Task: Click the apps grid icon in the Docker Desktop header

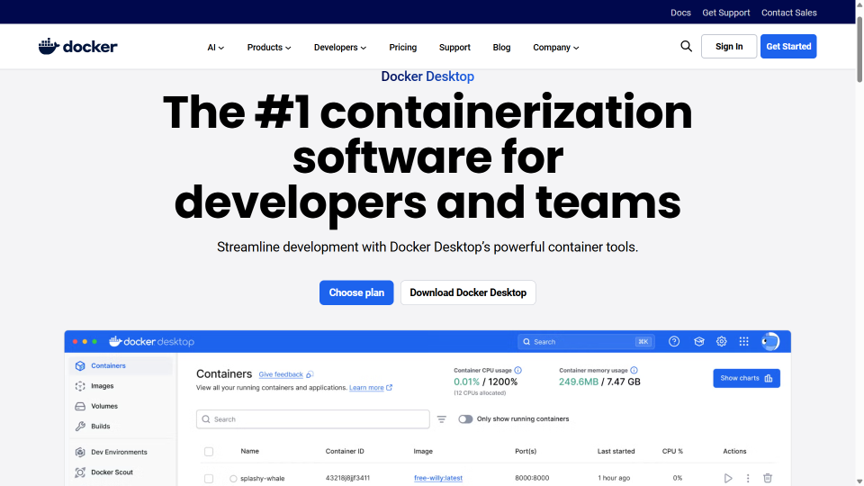Action: click(744, 342)
